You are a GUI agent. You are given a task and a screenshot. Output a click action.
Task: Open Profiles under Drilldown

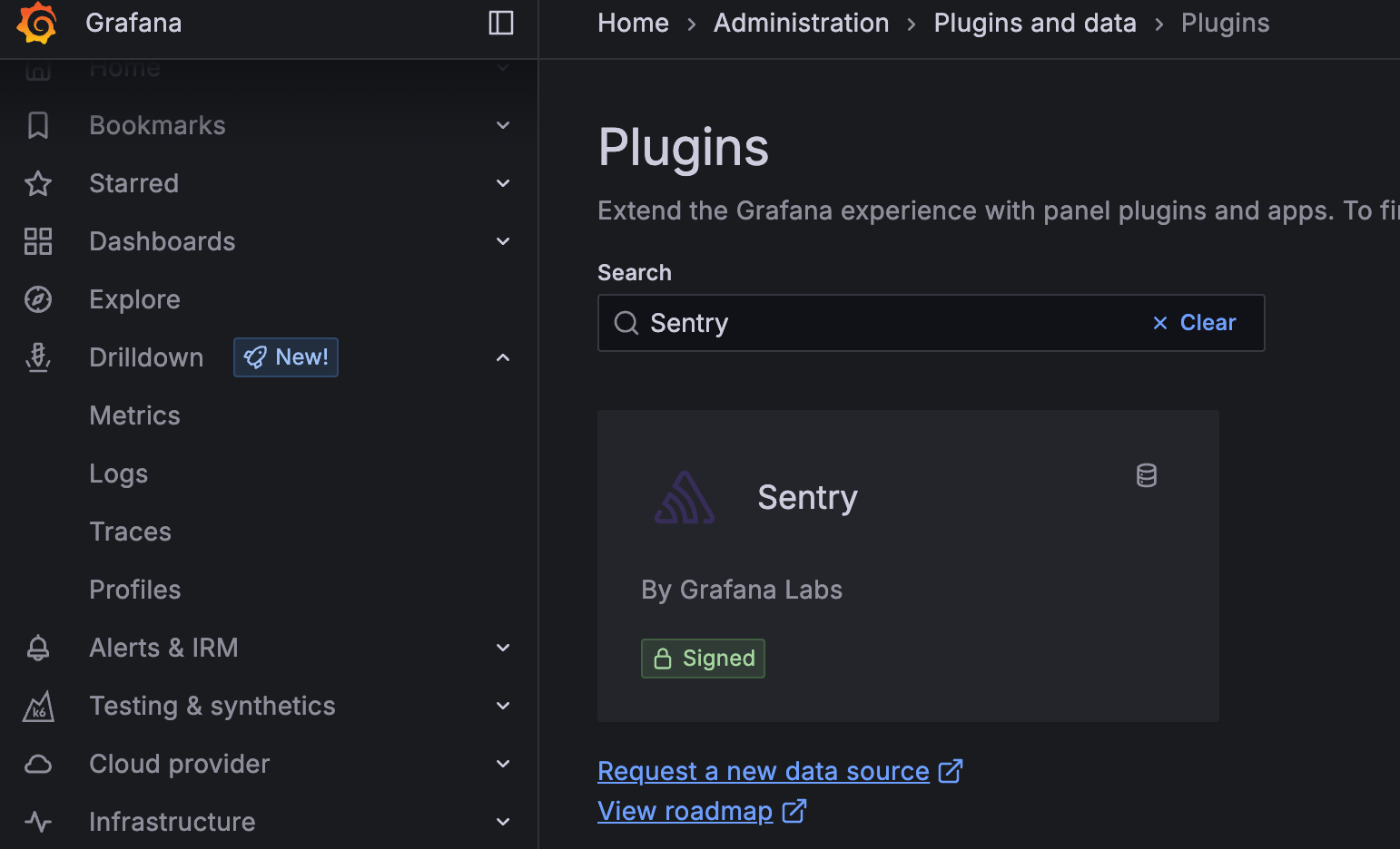click(135, 589)
